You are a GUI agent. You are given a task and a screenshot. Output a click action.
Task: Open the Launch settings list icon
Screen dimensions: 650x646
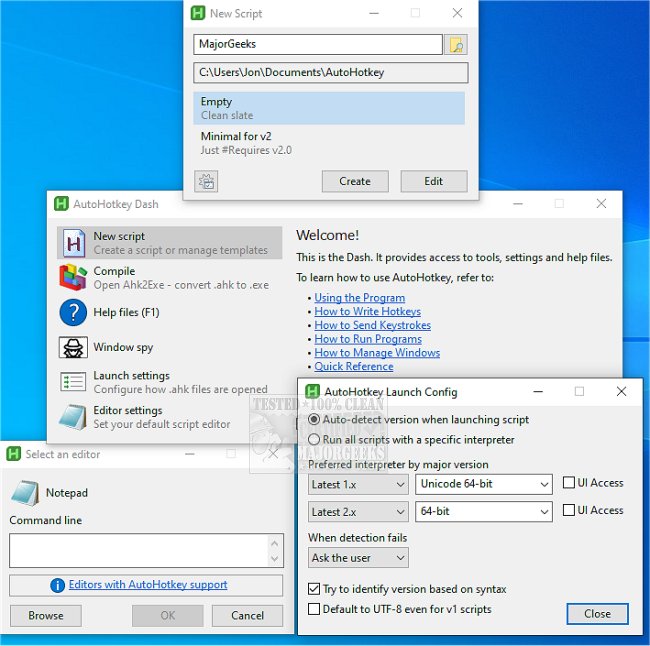pyautogui.click(x=73, y=382)
